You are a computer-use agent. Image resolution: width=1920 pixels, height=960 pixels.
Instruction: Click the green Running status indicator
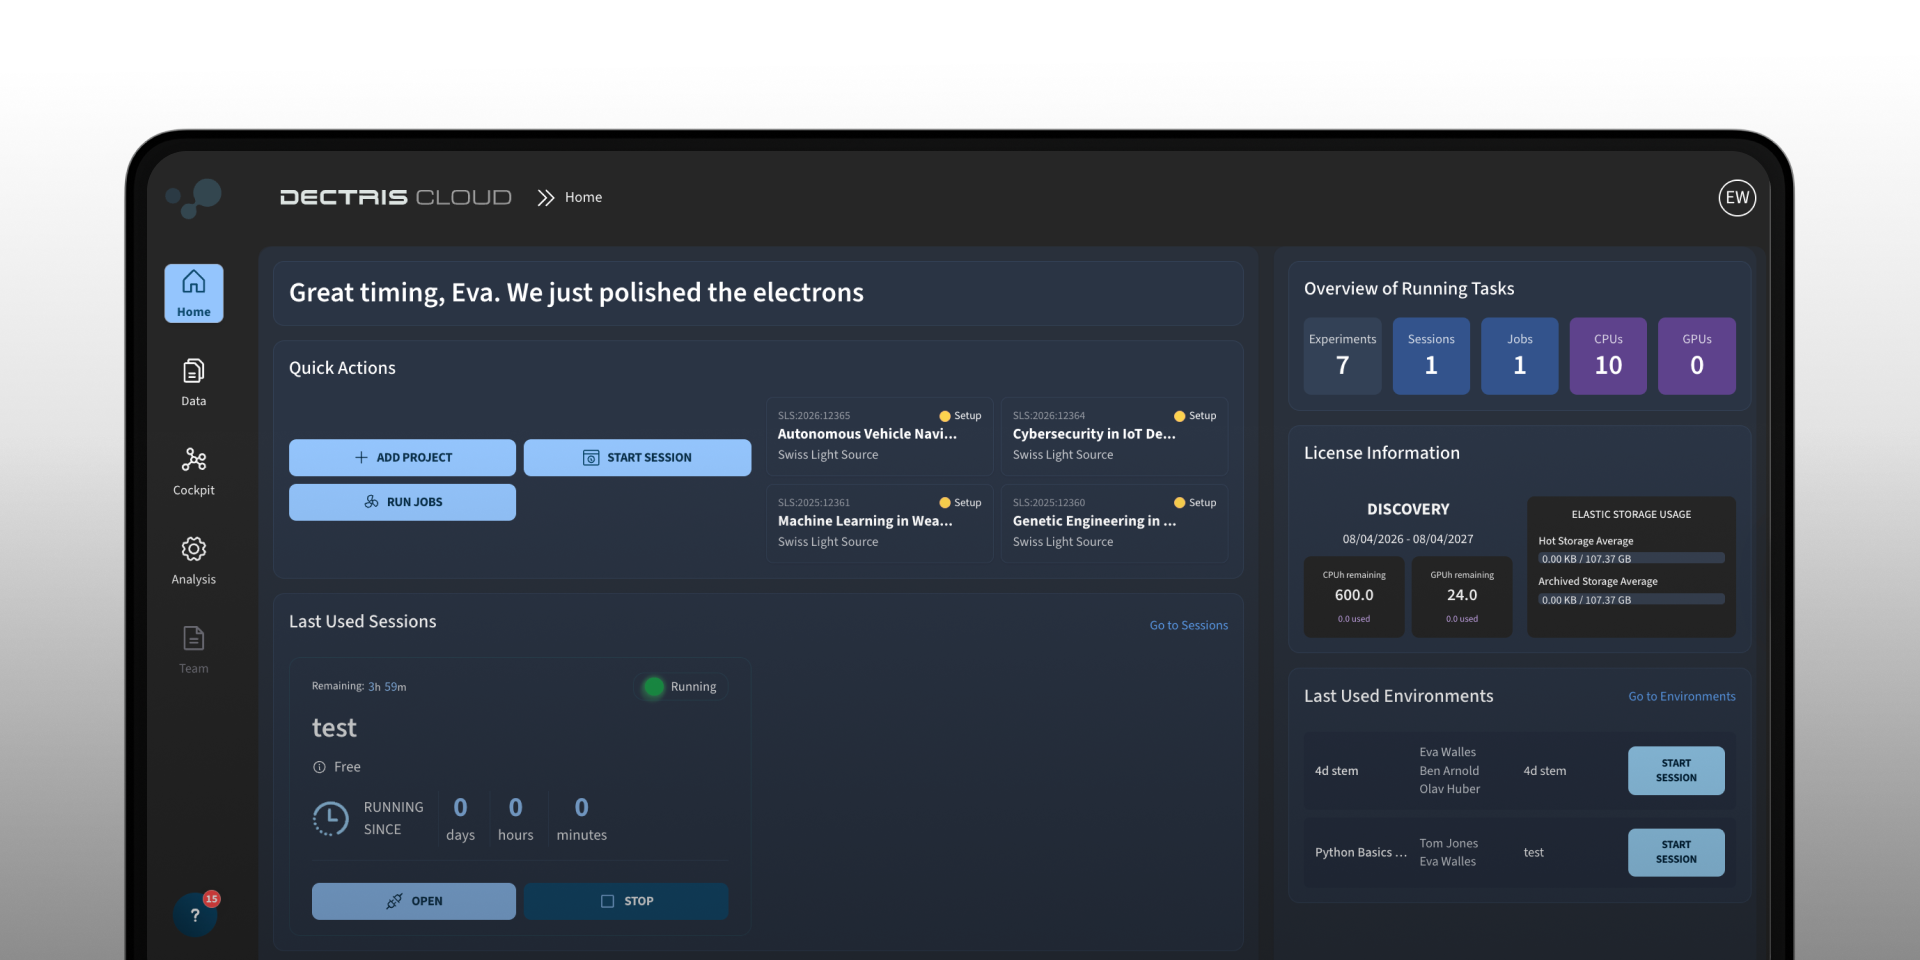pyautogui.click(x=654, y=687)
